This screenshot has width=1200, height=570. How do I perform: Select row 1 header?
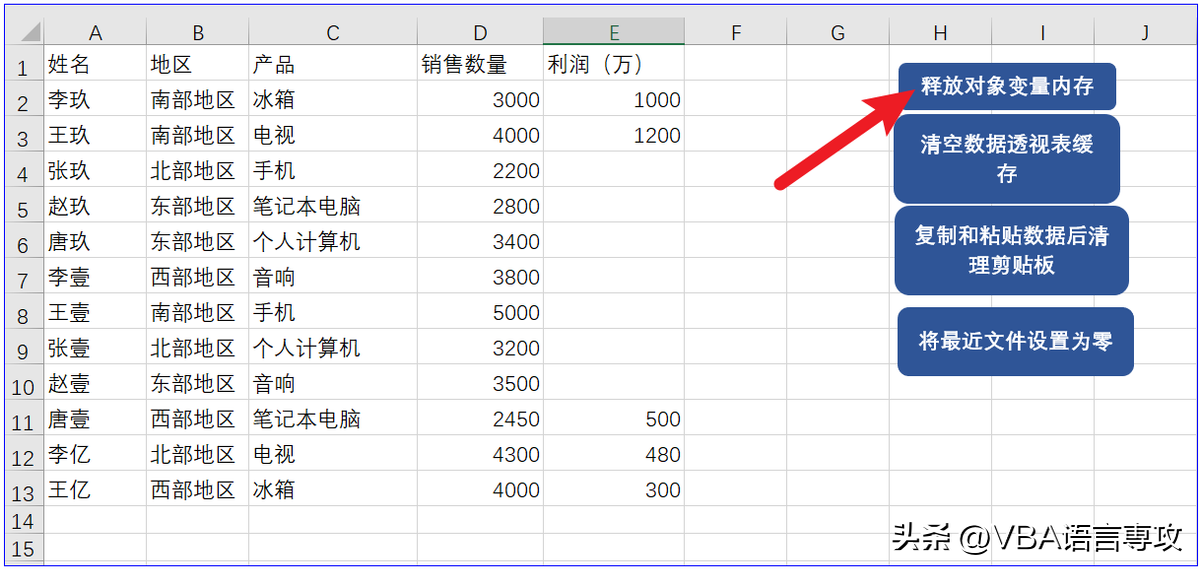25,64
